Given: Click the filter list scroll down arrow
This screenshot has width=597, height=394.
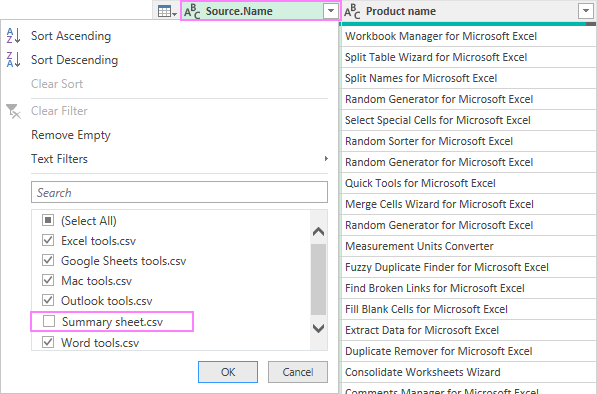Looking at the screenshot, I should [318, 328].
